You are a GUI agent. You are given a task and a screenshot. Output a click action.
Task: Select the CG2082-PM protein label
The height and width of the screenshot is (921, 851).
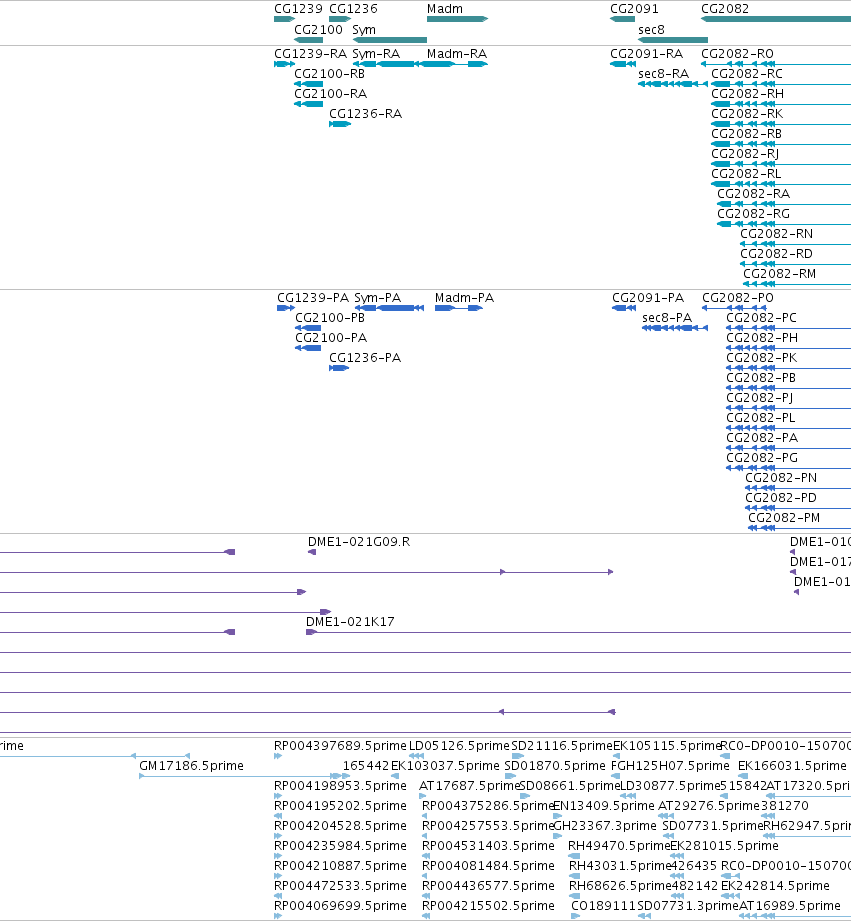point(784,517)
